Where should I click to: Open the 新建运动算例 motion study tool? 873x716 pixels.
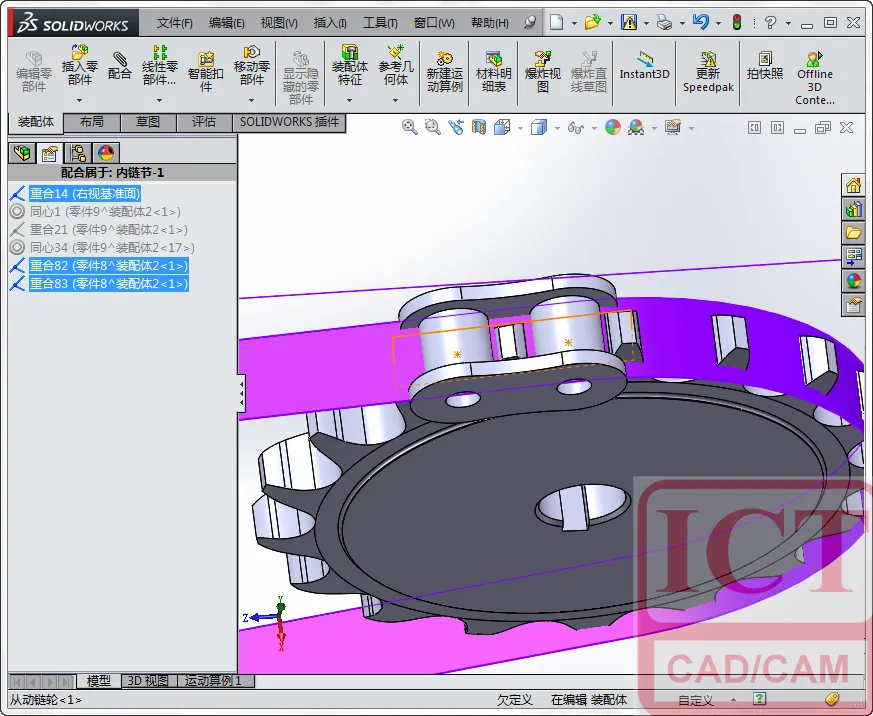point(444,72)
